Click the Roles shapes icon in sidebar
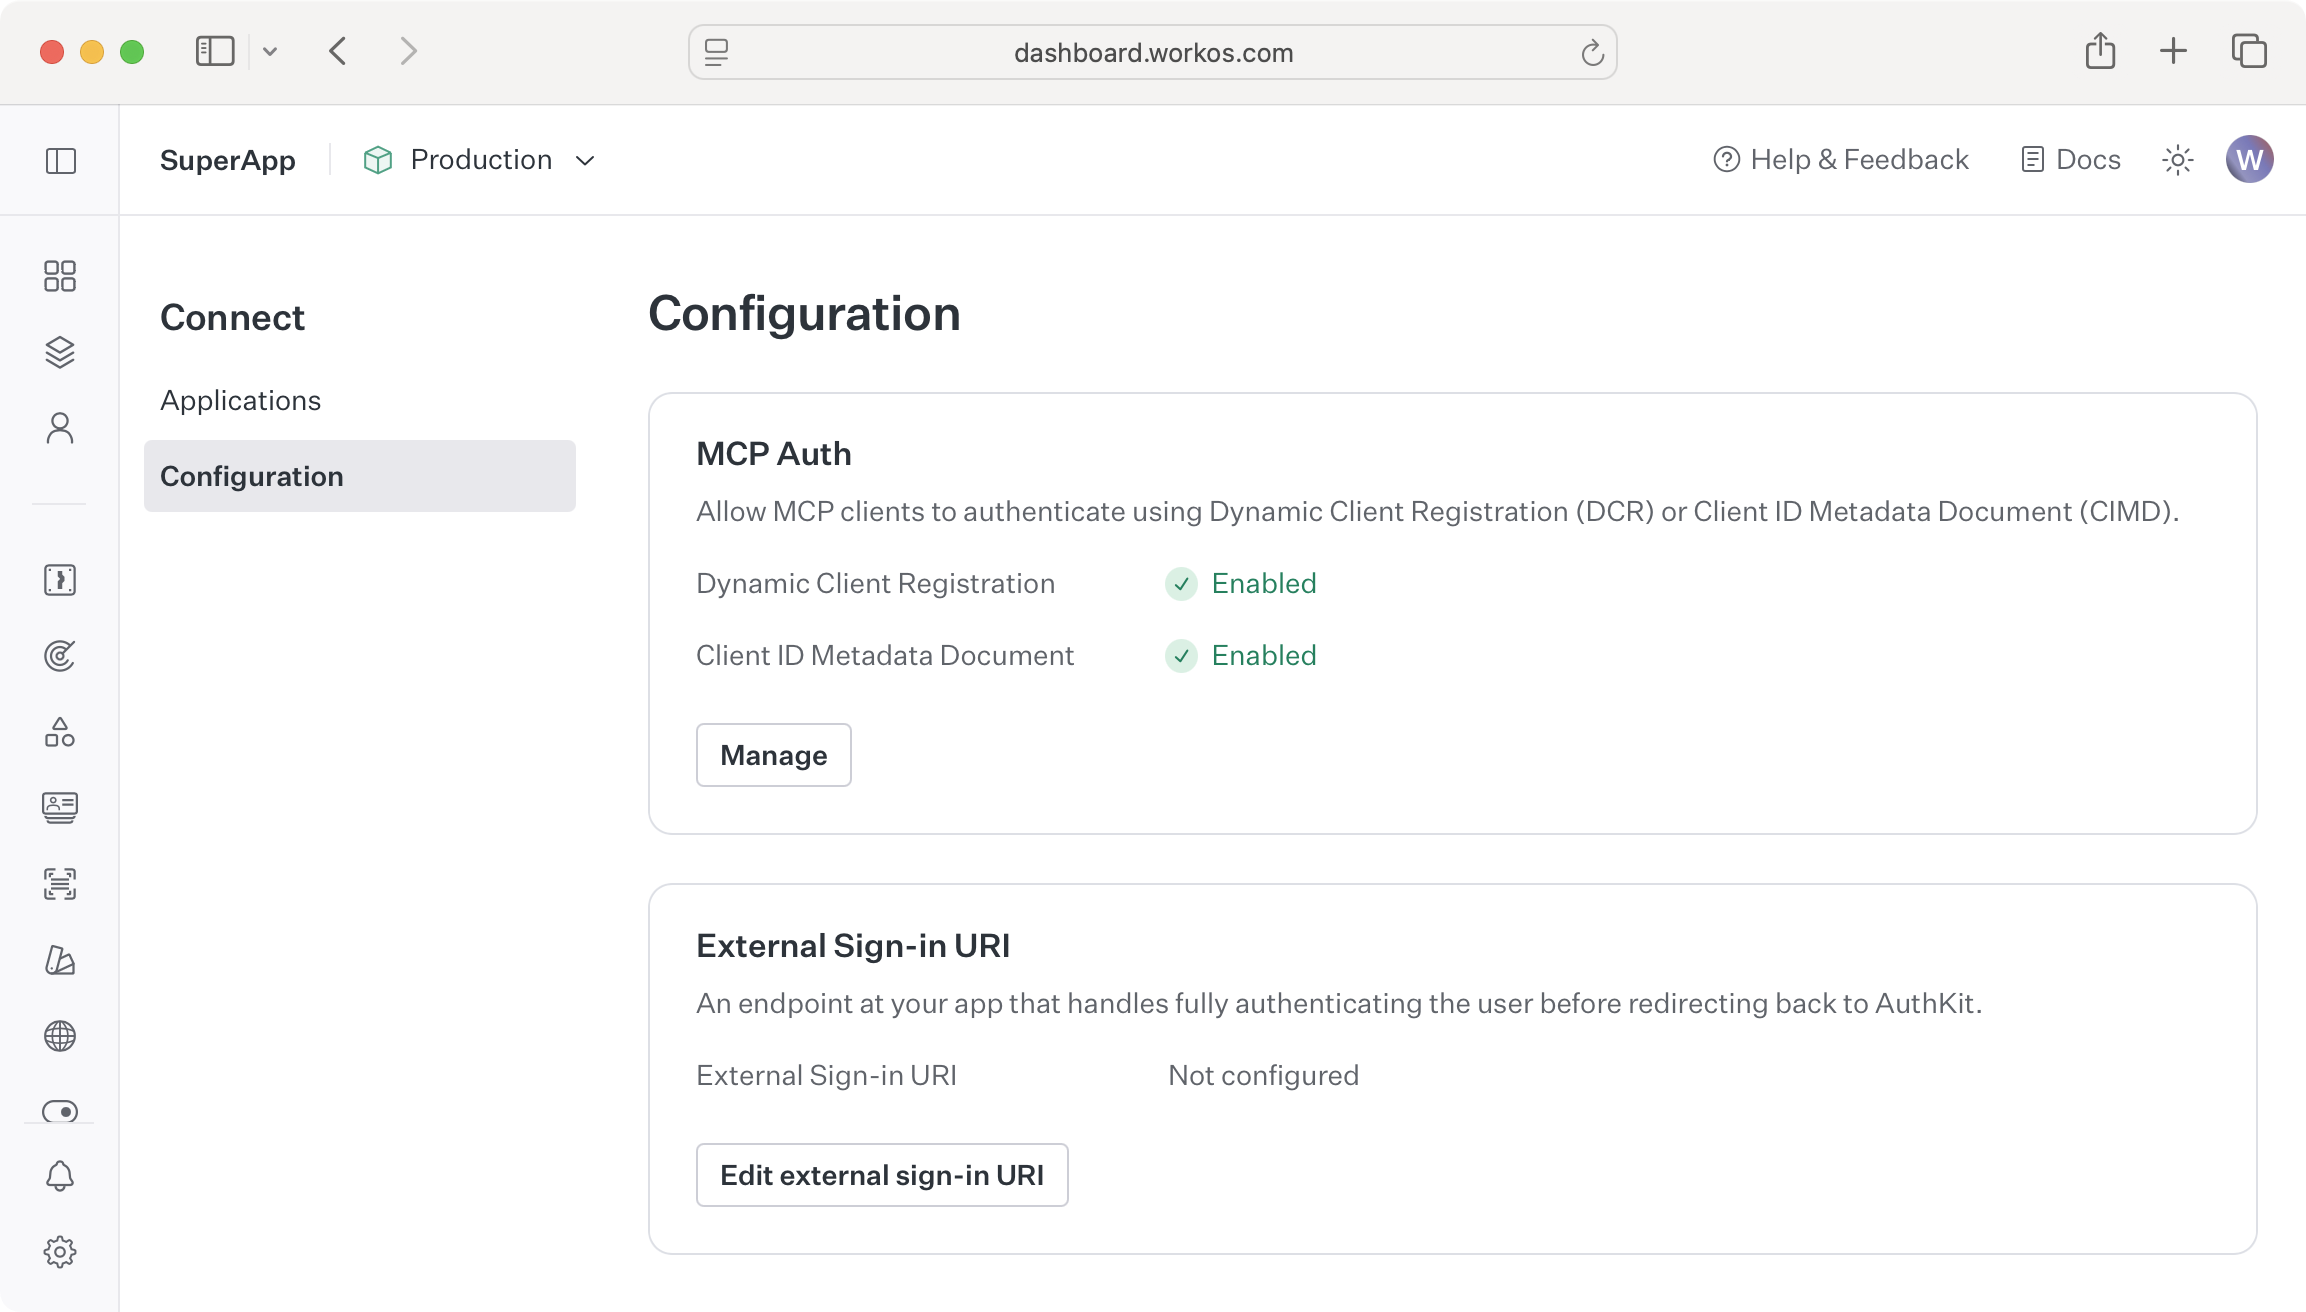The height and width of the screenshot is (1312, 2306). pyautogui.click(x=60, y=733)
